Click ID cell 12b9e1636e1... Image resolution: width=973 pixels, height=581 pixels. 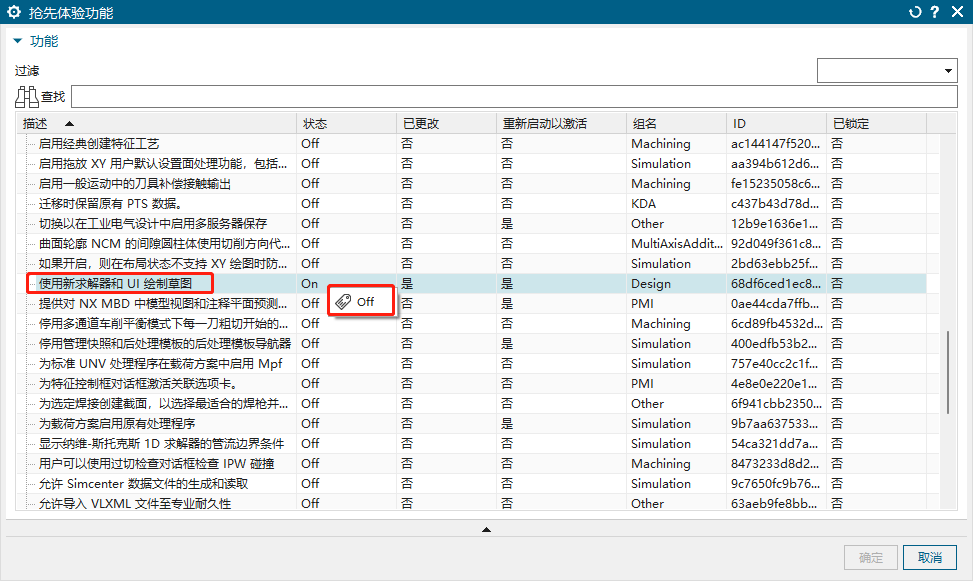774,223
